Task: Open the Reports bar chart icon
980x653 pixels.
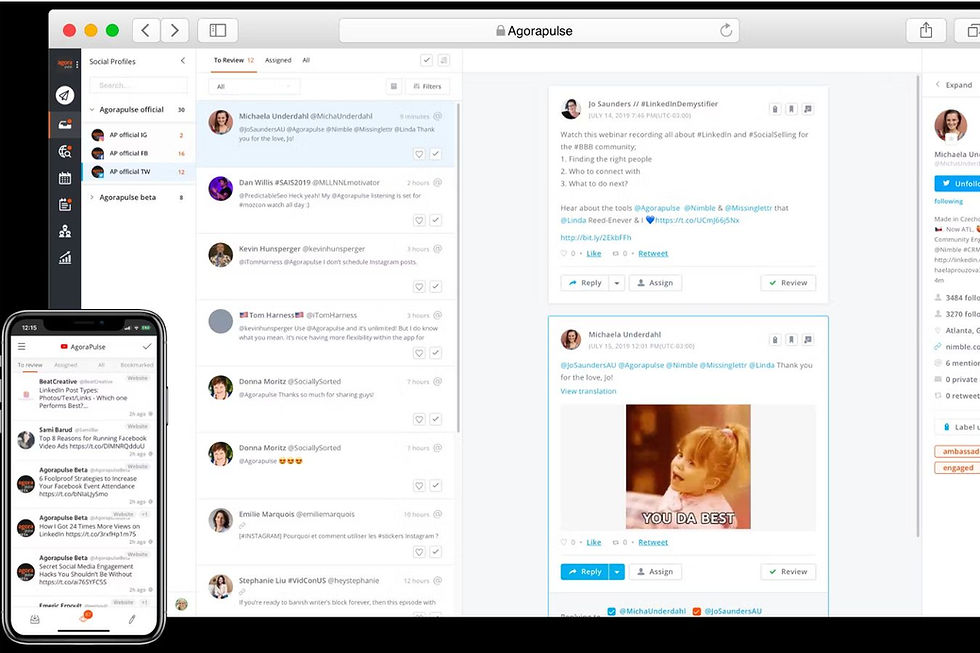Action: point(65,257)
